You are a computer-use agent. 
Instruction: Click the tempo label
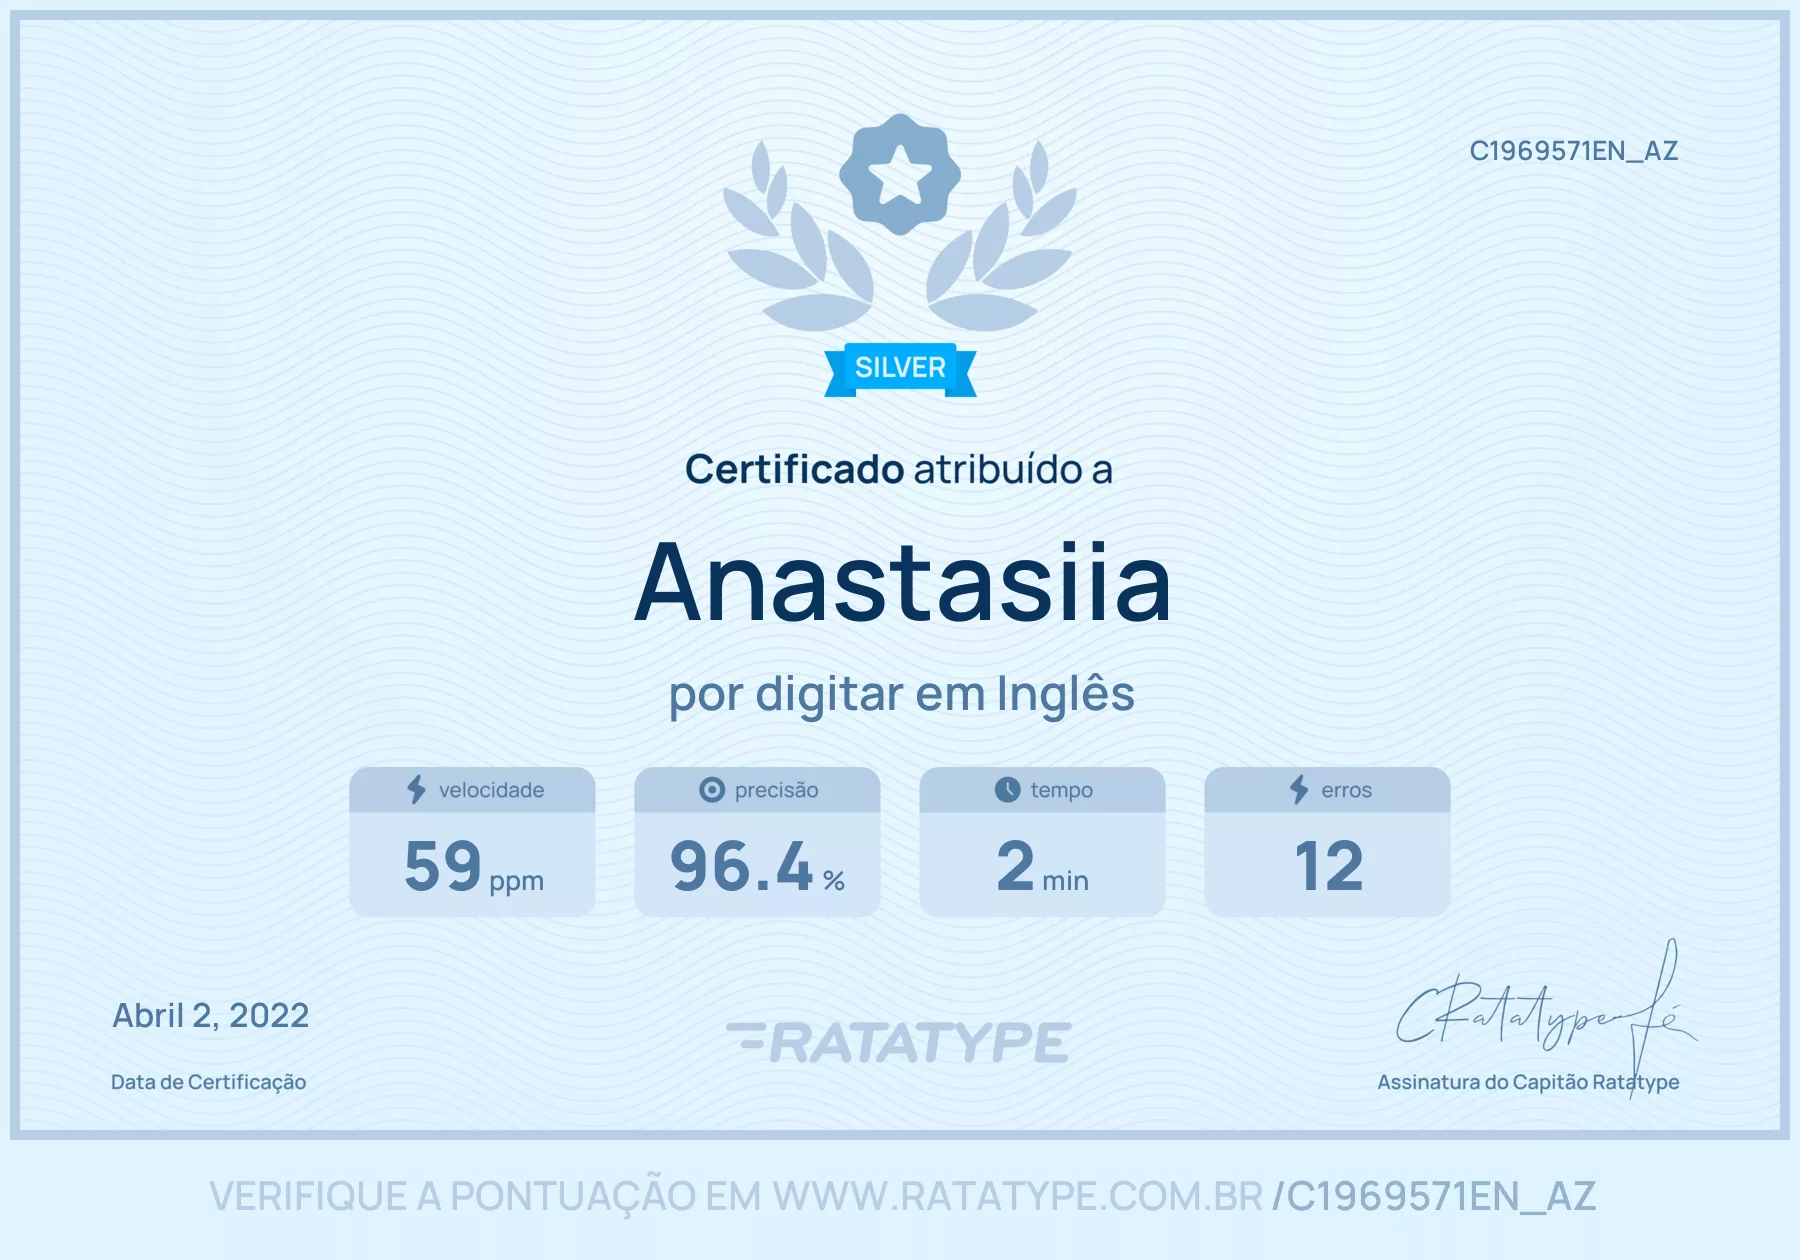coord(1061,790)
